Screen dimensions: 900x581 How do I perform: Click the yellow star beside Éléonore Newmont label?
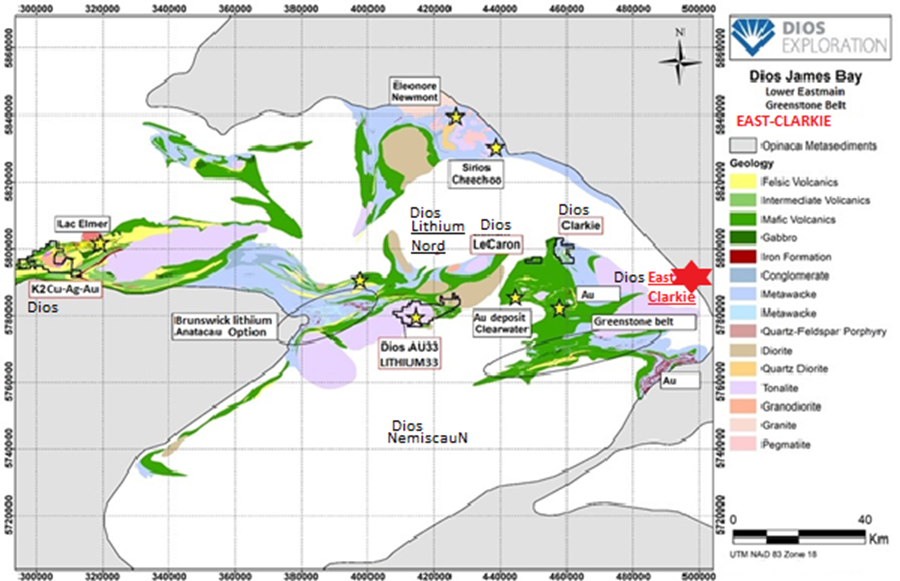[455, 117]
